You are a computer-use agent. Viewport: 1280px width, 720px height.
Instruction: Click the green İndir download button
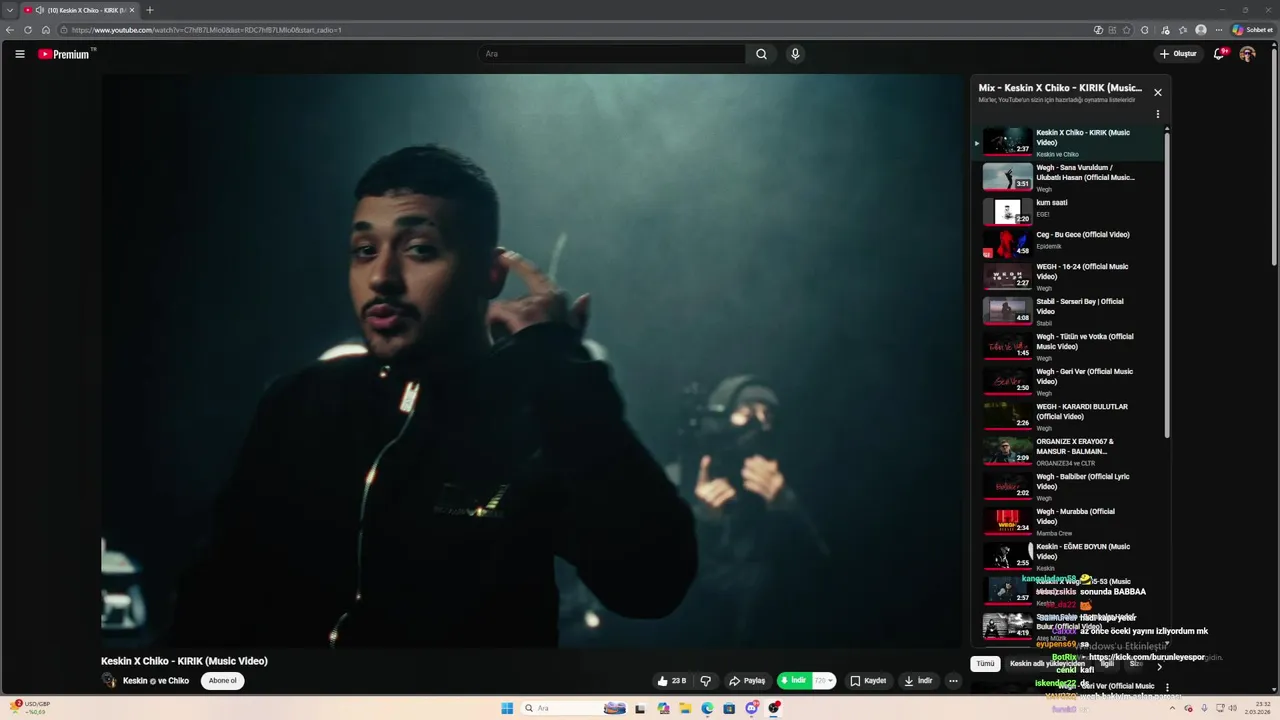pyautogui.click(x=794, y=681)
